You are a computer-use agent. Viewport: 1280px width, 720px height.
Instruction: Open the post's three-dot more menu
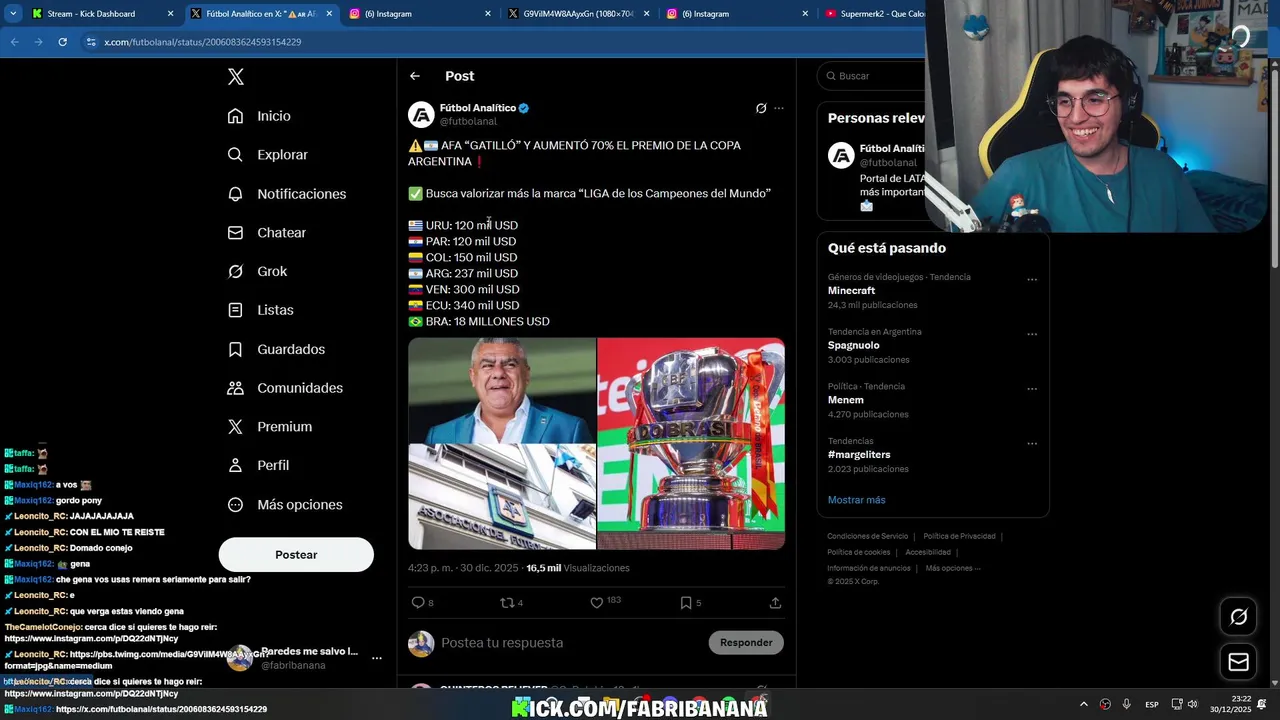click(x=779, y=108)
